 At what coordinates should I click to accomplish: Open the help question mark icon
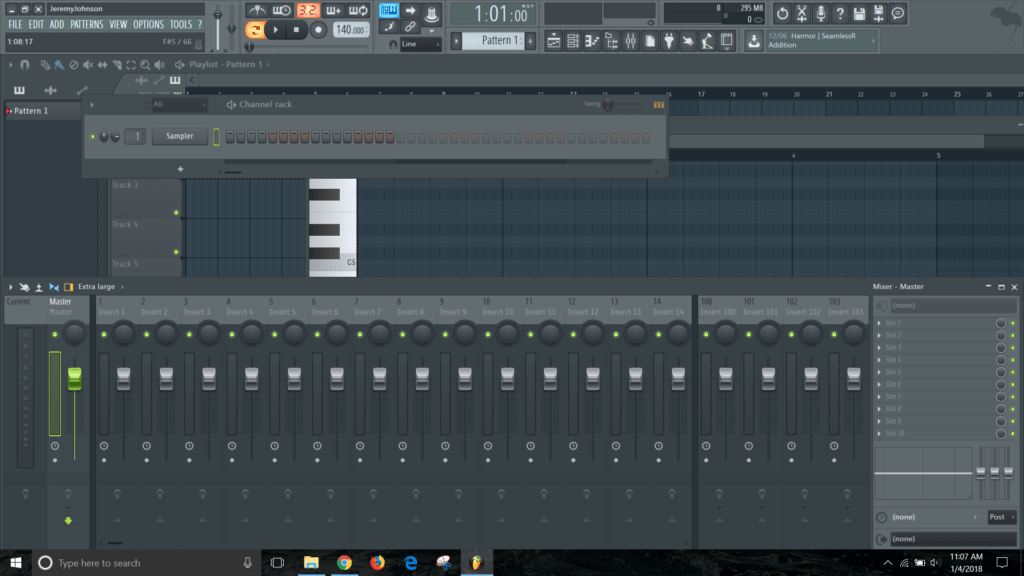[x=840, y=13]
